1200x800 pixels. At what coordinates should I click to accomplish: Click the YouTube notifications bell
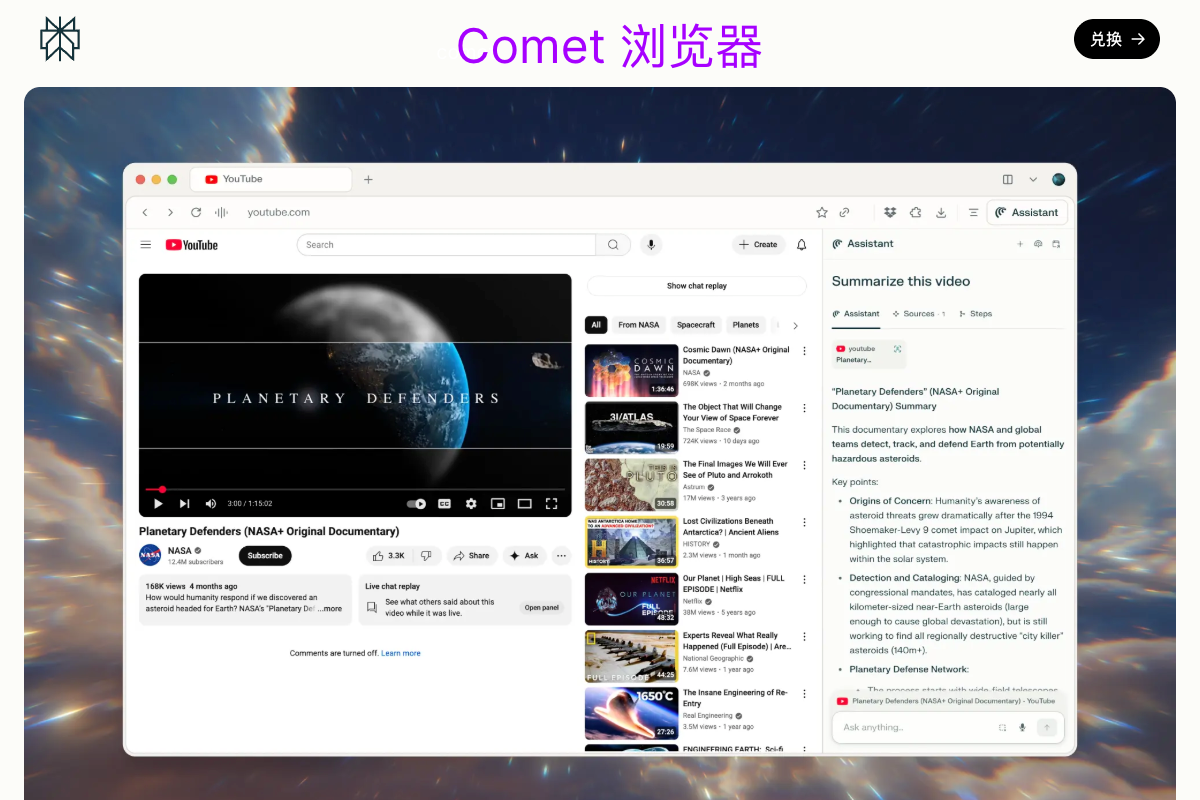tap(801, 244)
